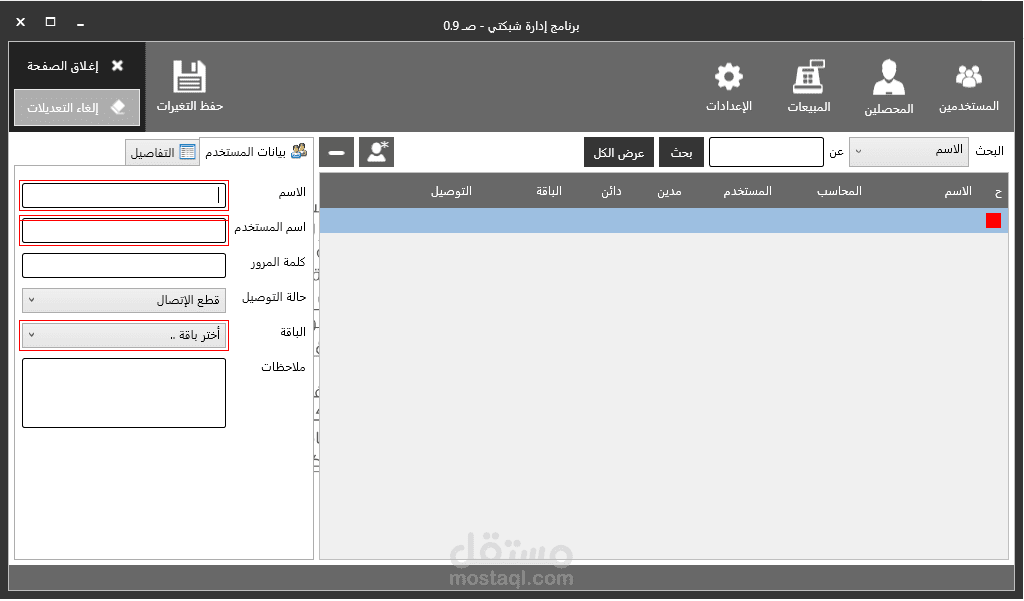This screenshot has width=1024, height=601.
Task: Cancel edits with إلغاء التعديلات
Action: pos(76,108)
